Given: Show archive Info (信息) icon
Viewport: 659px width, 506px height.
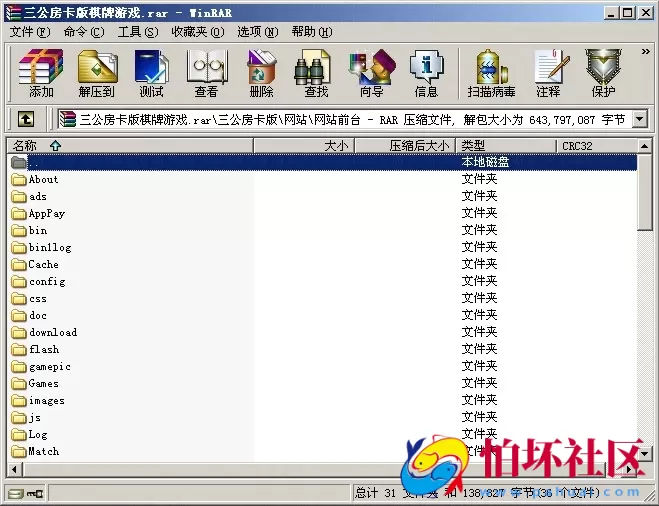Looking at the screenshot, I should click(x=427, y=74).
